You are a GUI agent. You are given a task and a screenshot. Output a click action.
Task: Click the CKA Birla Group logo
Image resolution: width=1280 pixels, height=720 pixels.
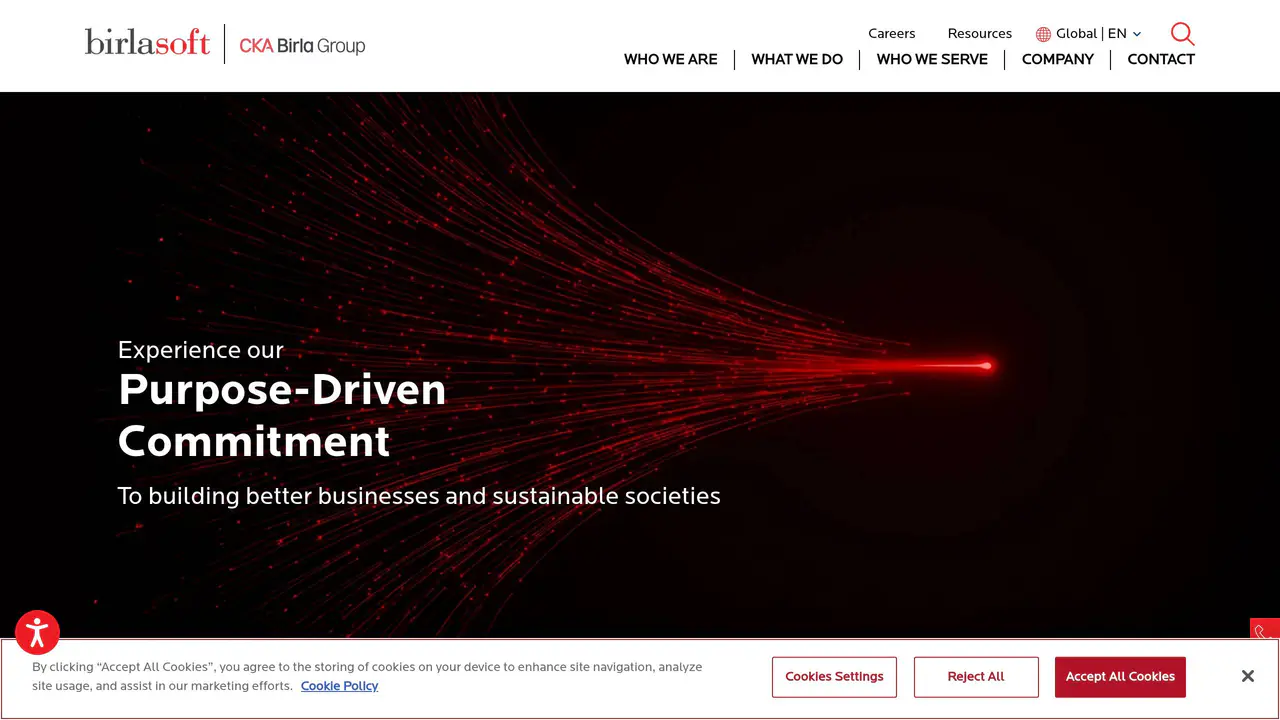[x=302, y=45]
